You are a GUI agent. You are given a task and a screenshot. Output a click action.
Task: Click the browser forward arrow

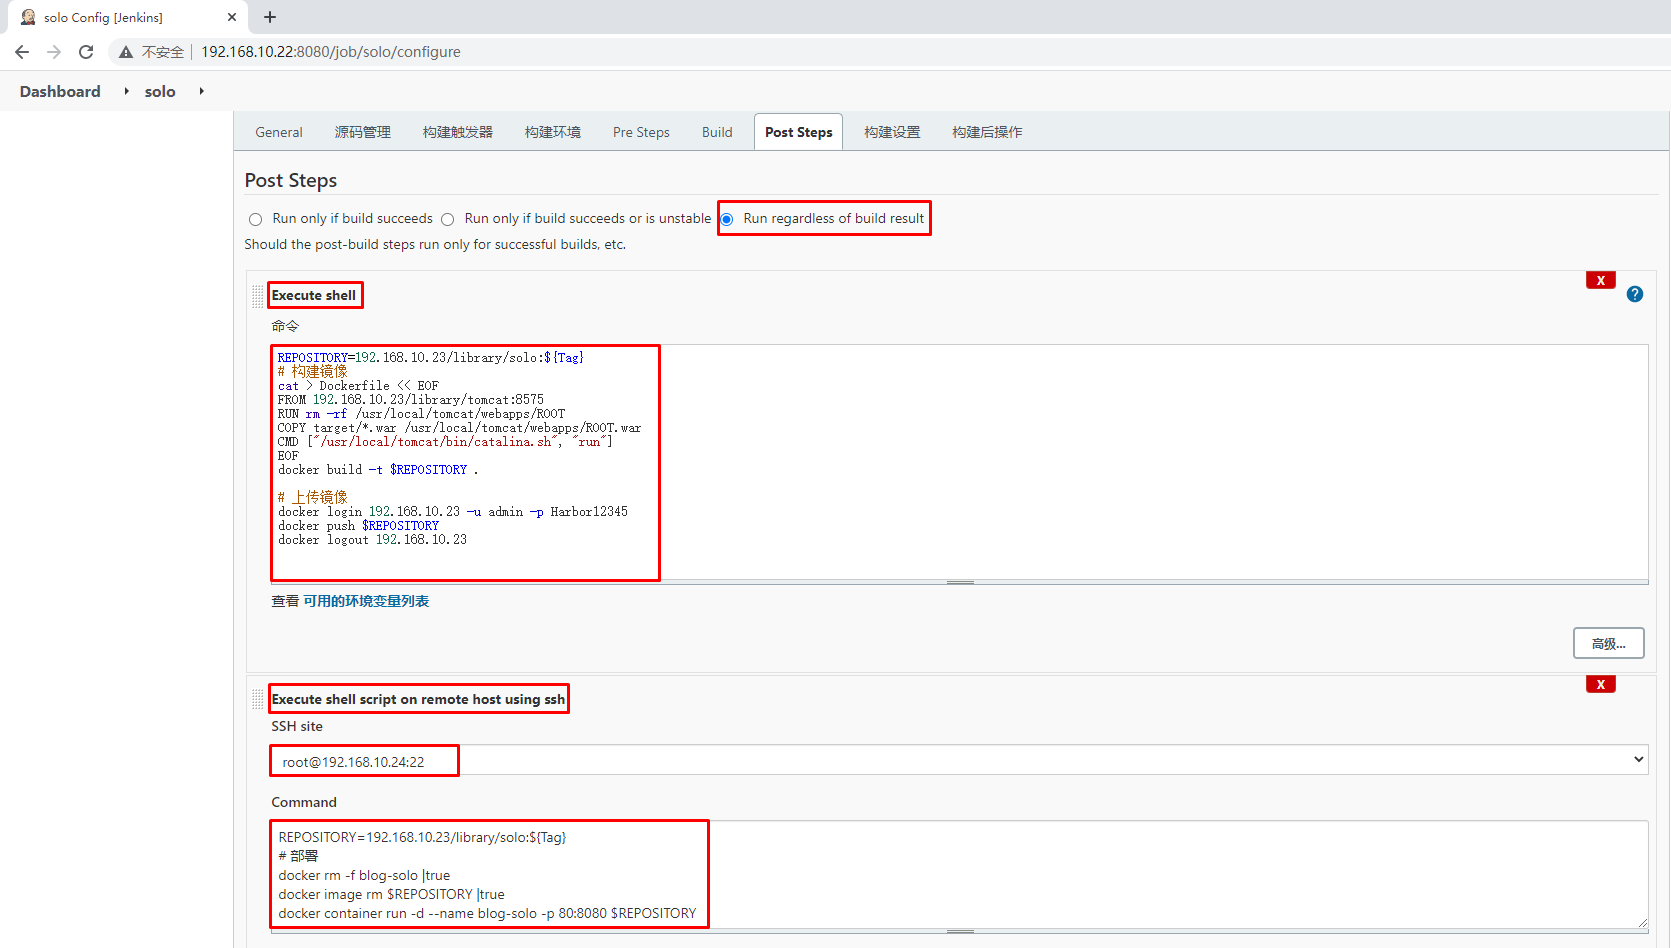[54, 52]
